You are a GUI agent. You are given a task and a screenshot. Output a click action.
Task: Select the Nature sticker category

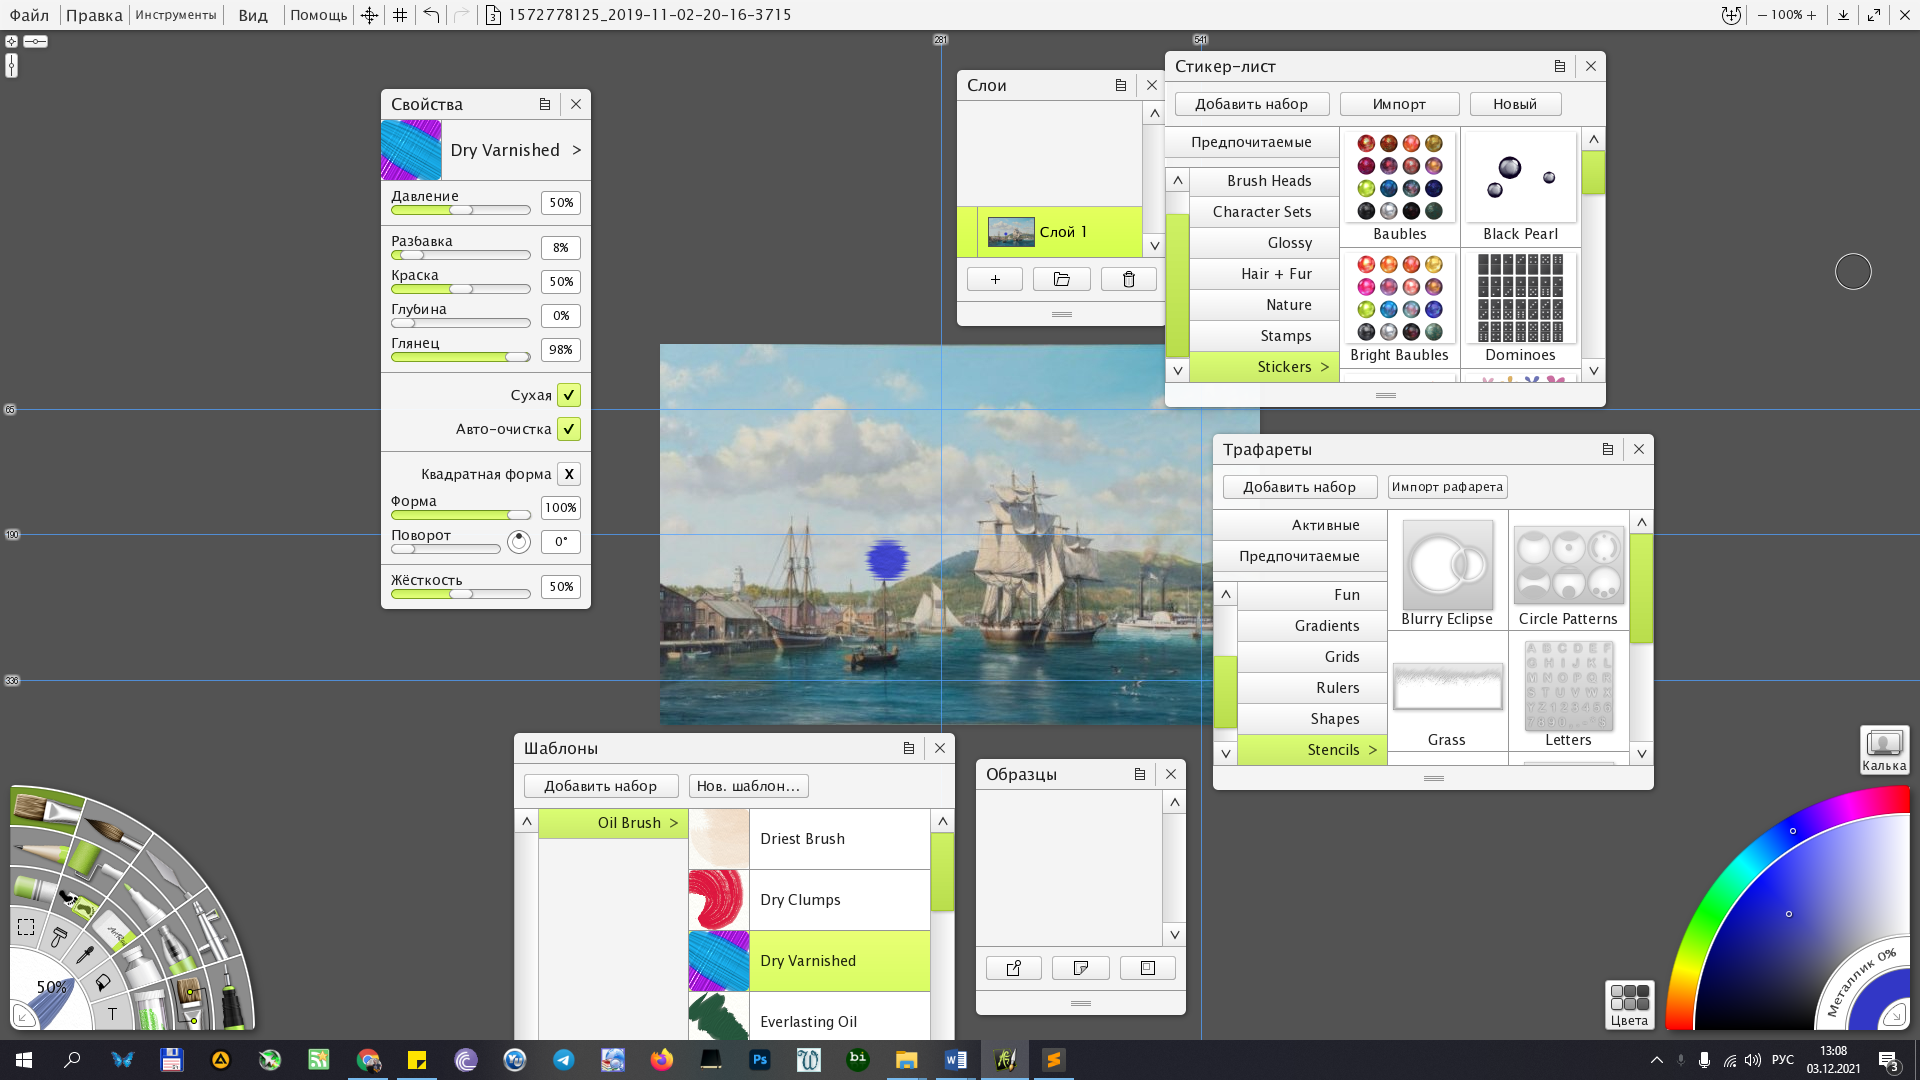coord(1265,305)
